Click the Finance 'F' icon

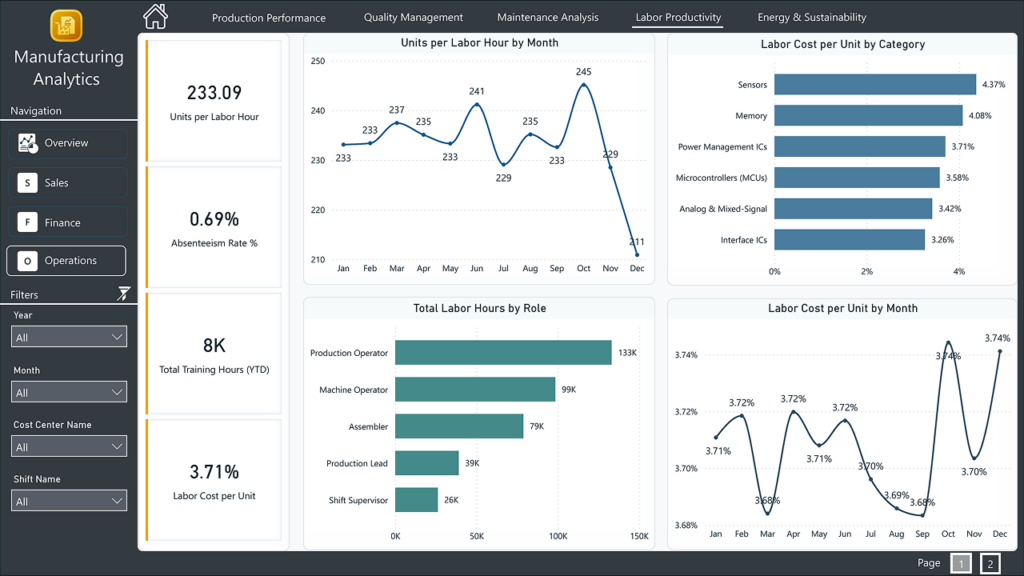pyautogui.click(x=28, y=222)
